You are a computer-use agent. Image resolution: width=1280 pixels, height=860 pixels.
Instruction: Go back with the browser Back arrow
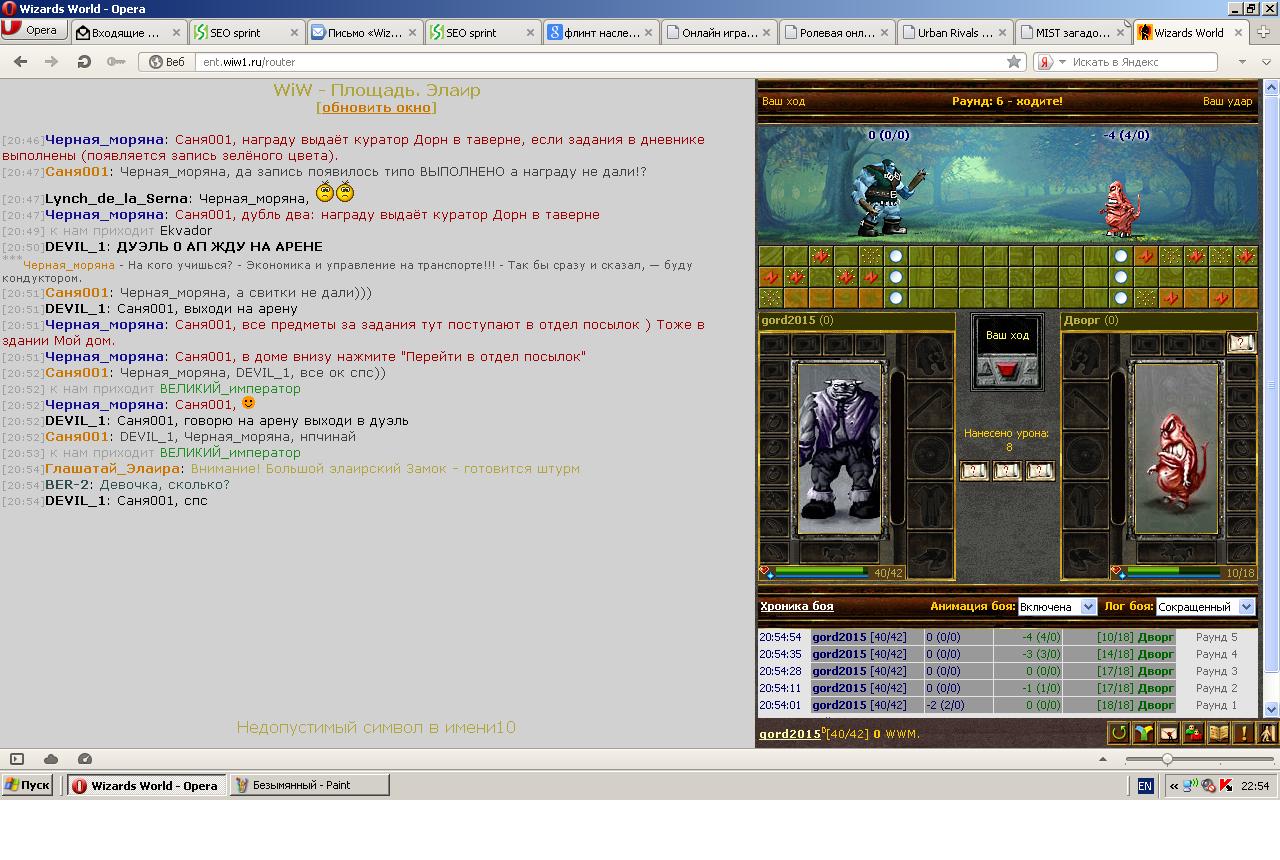coord(20,61)
